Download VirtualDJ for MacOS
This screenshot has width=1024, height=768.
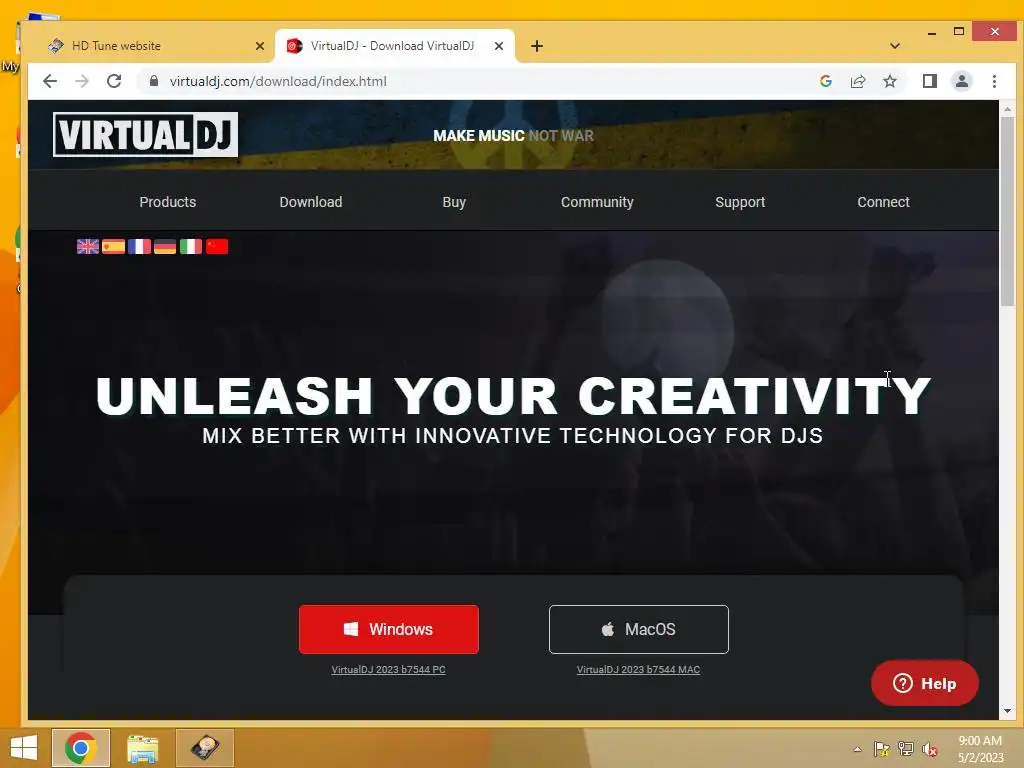[639, 629]
